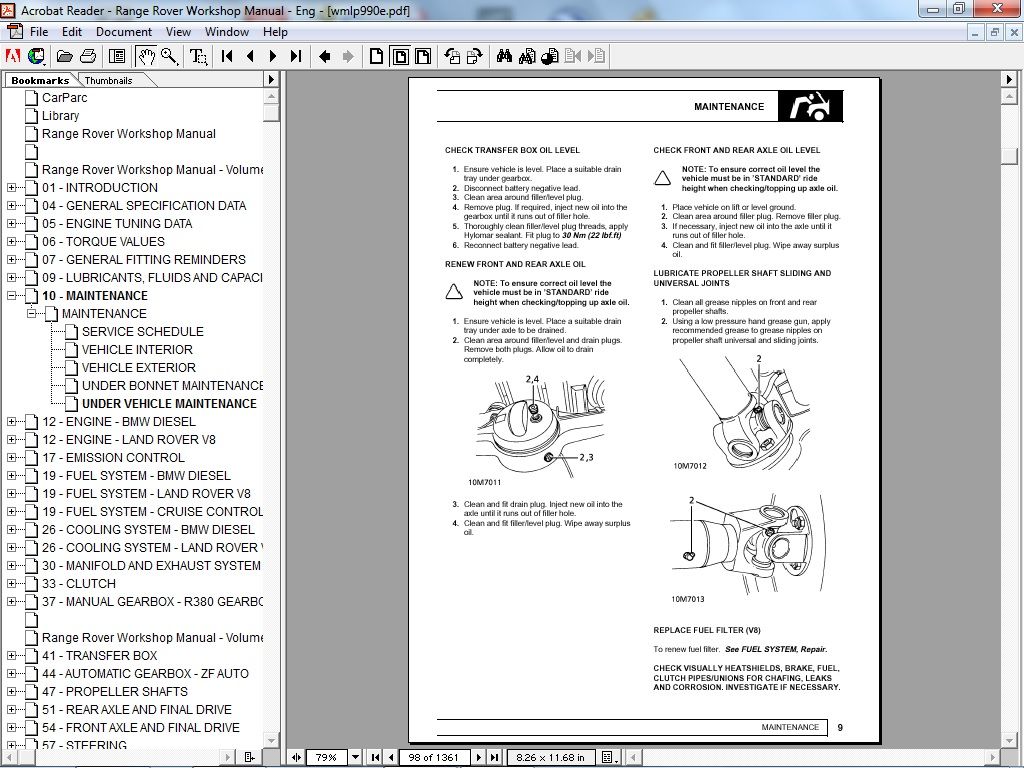Open UNDER BONNET MAINTENANCE bookmark
The width and height of the screenshot is (1024, 768).
coord(172,386)
